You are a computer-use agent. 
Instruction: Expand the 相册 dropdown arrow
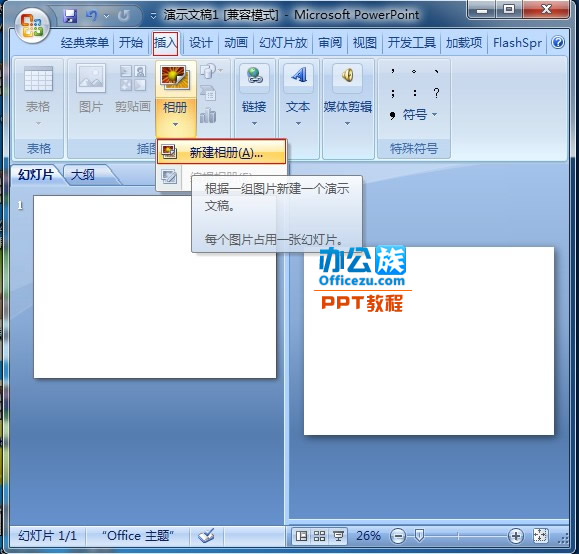click(175, 124)
